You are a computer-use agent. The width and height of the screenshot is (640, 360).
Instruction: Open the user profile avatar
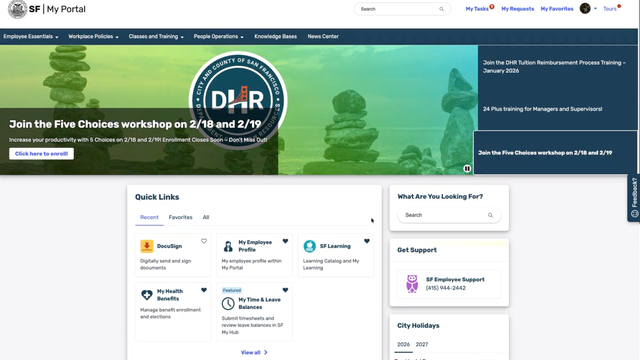[585, 9]
